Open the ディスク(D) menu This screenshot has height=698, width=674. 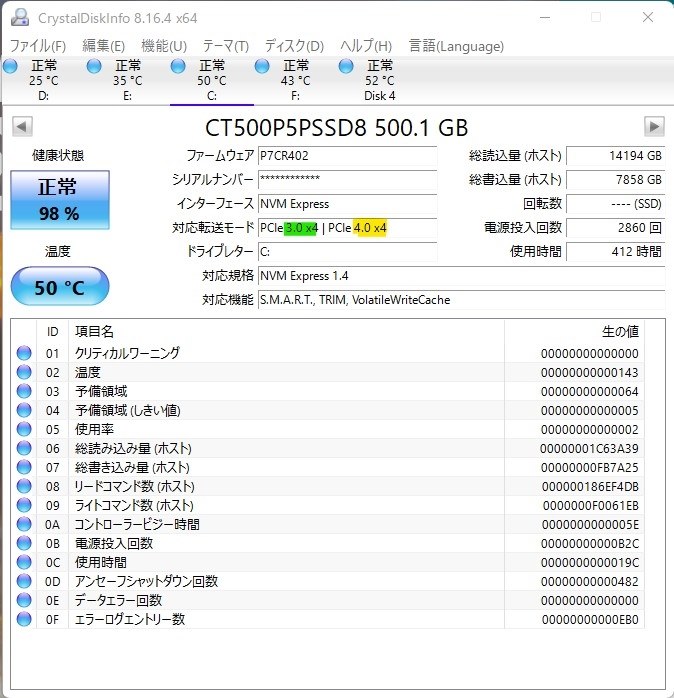click(294, 46)
